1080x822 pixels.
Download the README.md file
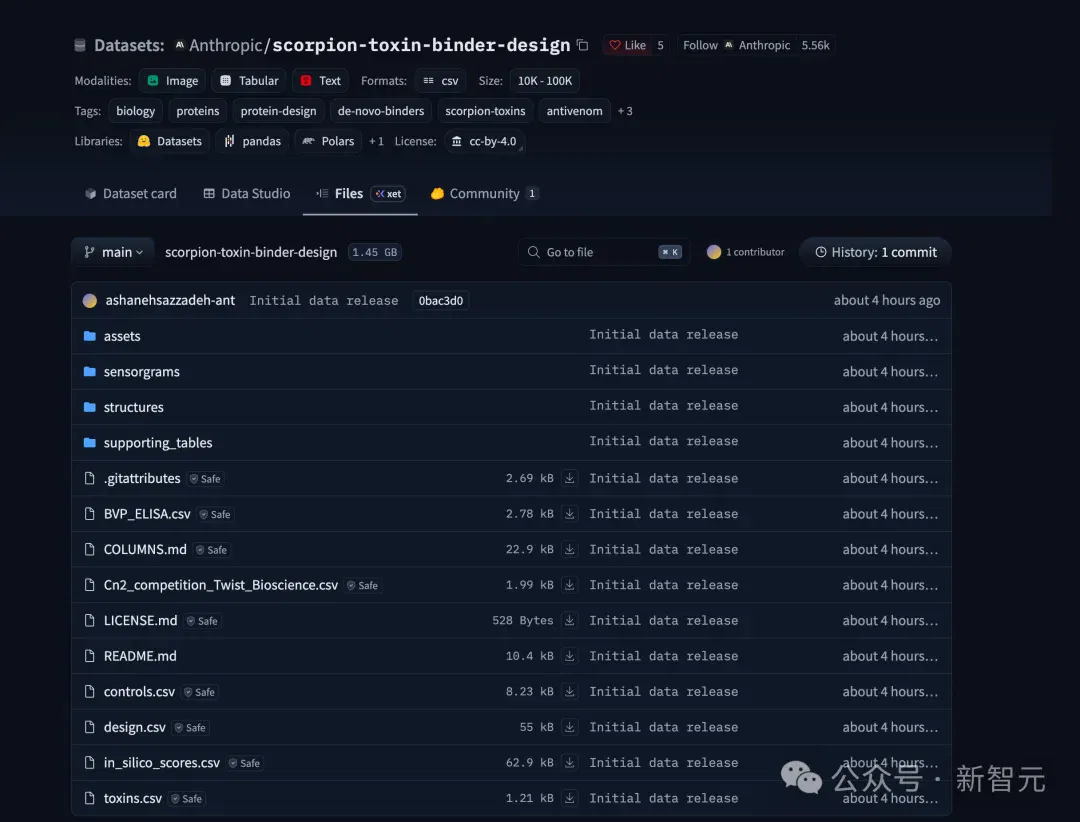click(569, 656)
